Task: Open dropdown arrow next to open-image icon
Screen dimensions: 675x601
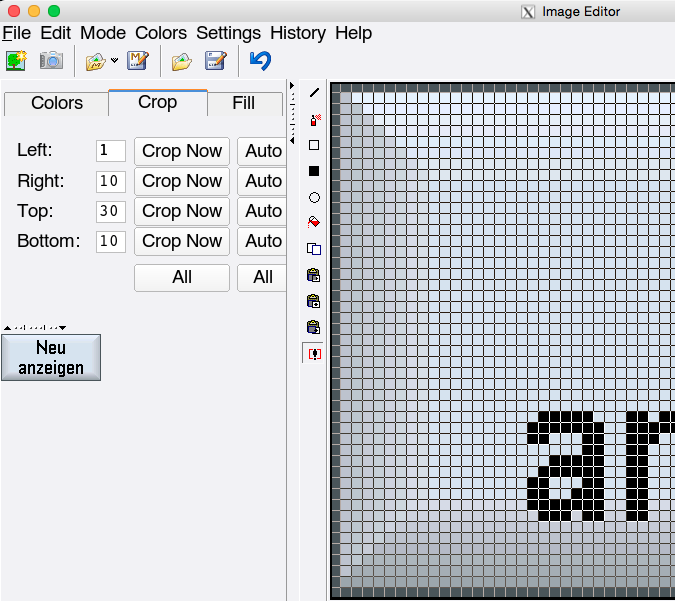Action: [114, 61]
